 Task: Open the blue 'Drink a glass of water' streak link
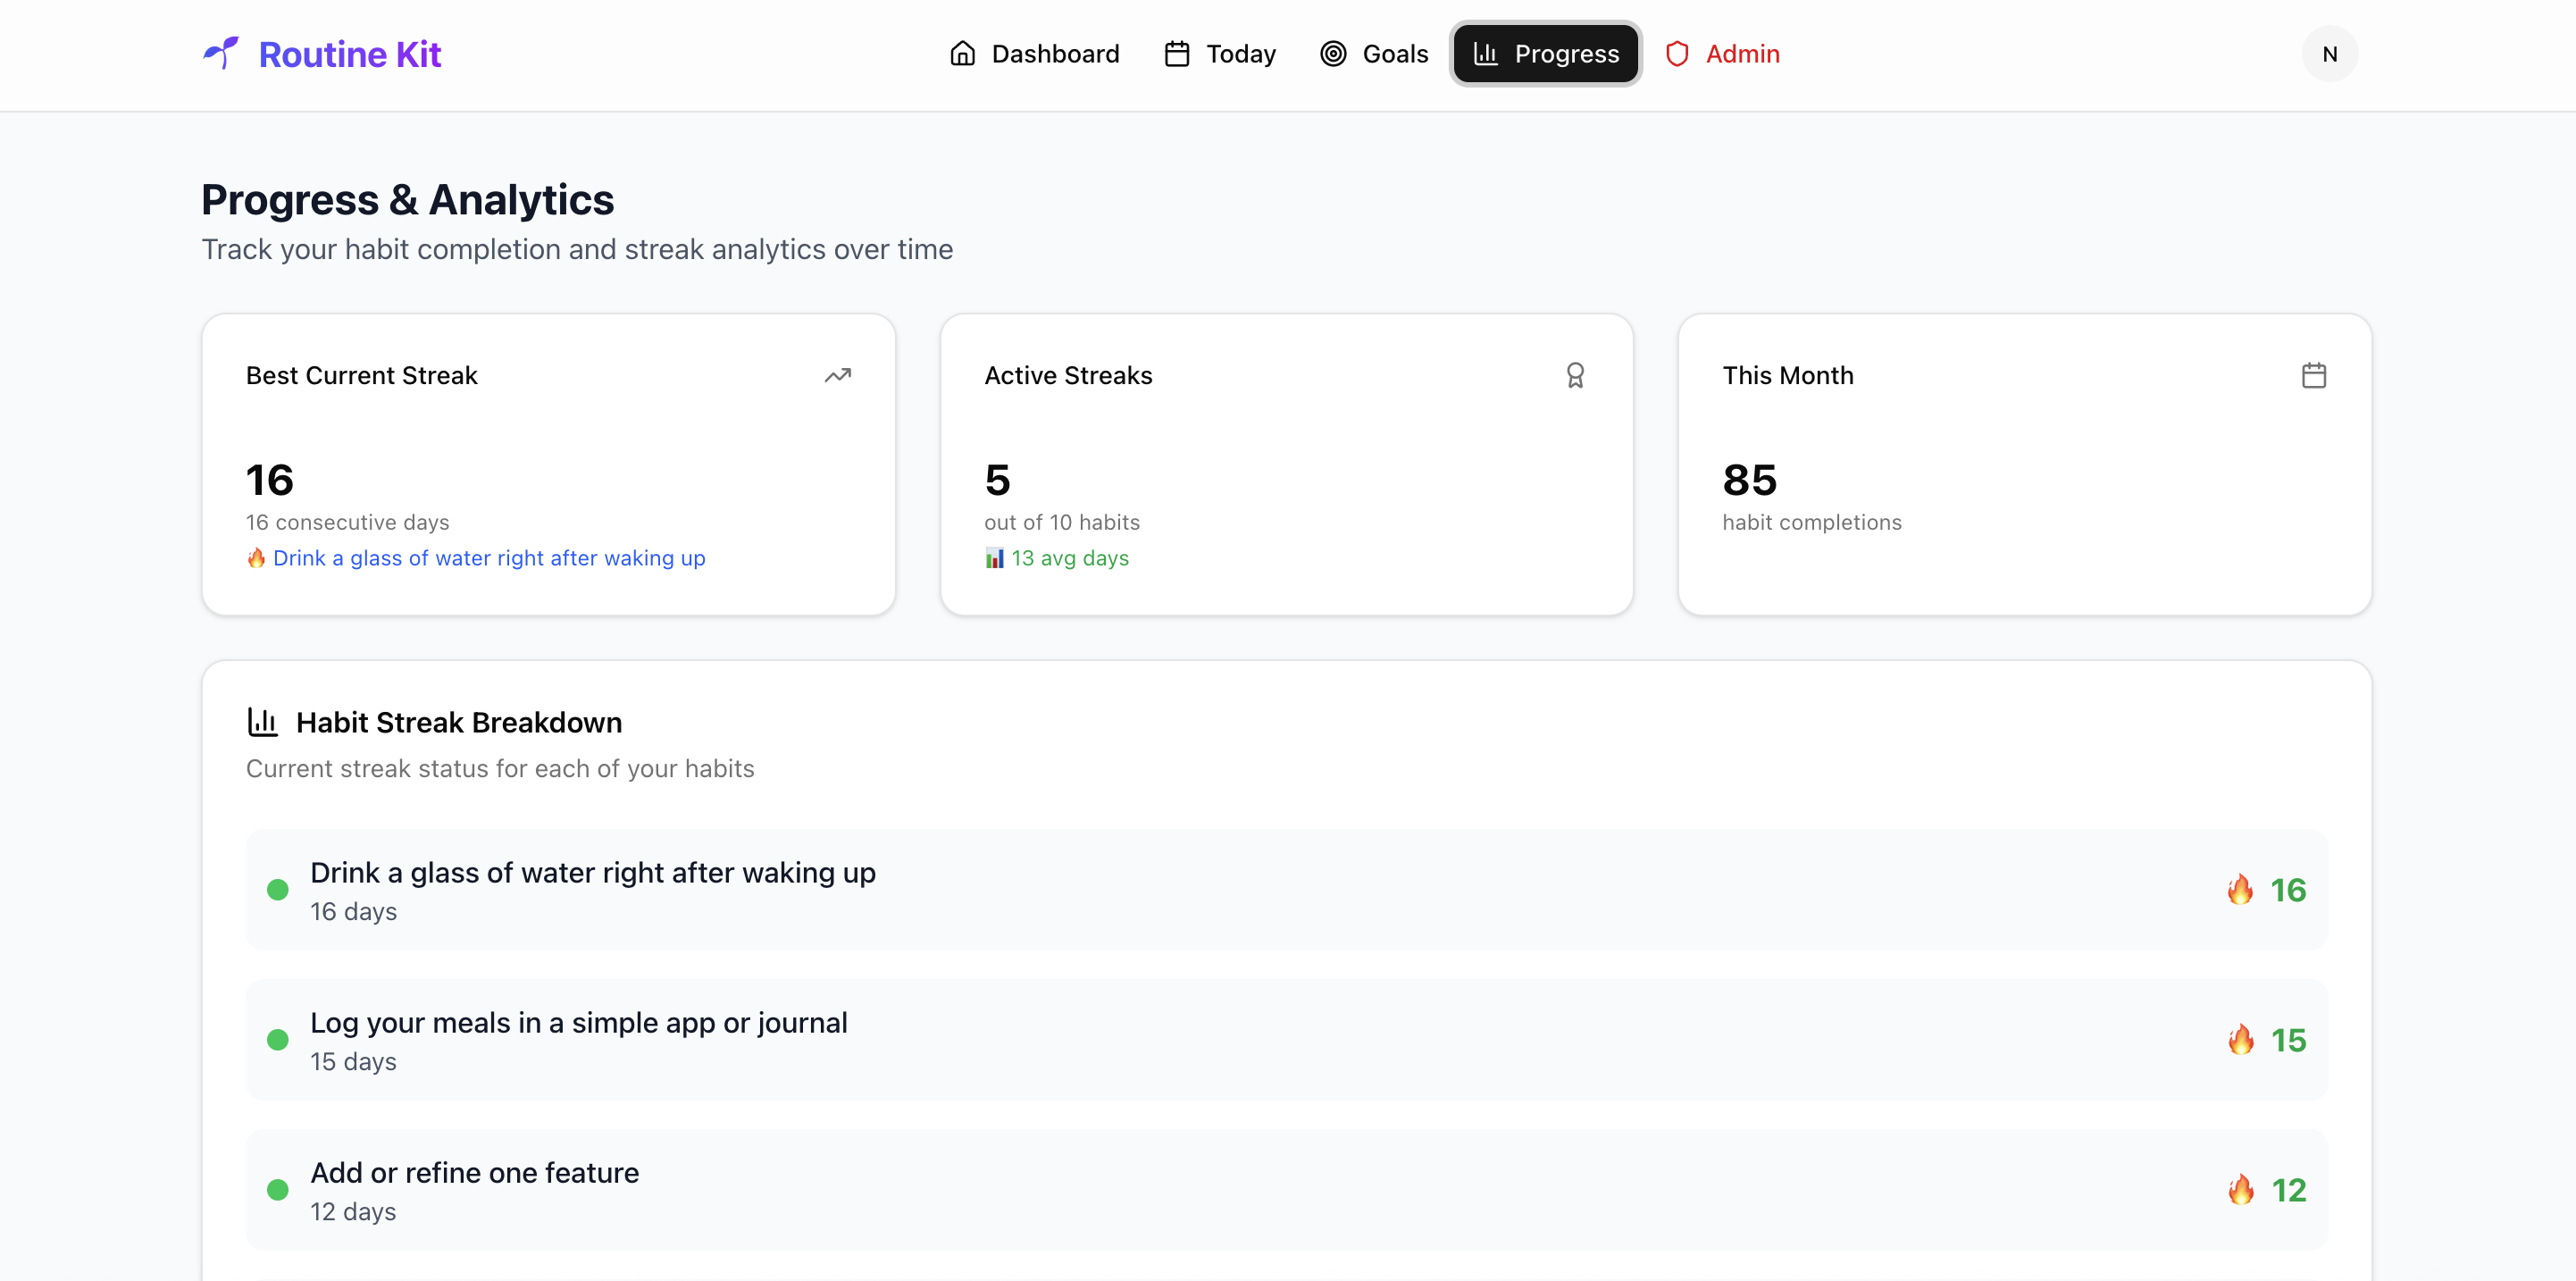pos(489,558)
